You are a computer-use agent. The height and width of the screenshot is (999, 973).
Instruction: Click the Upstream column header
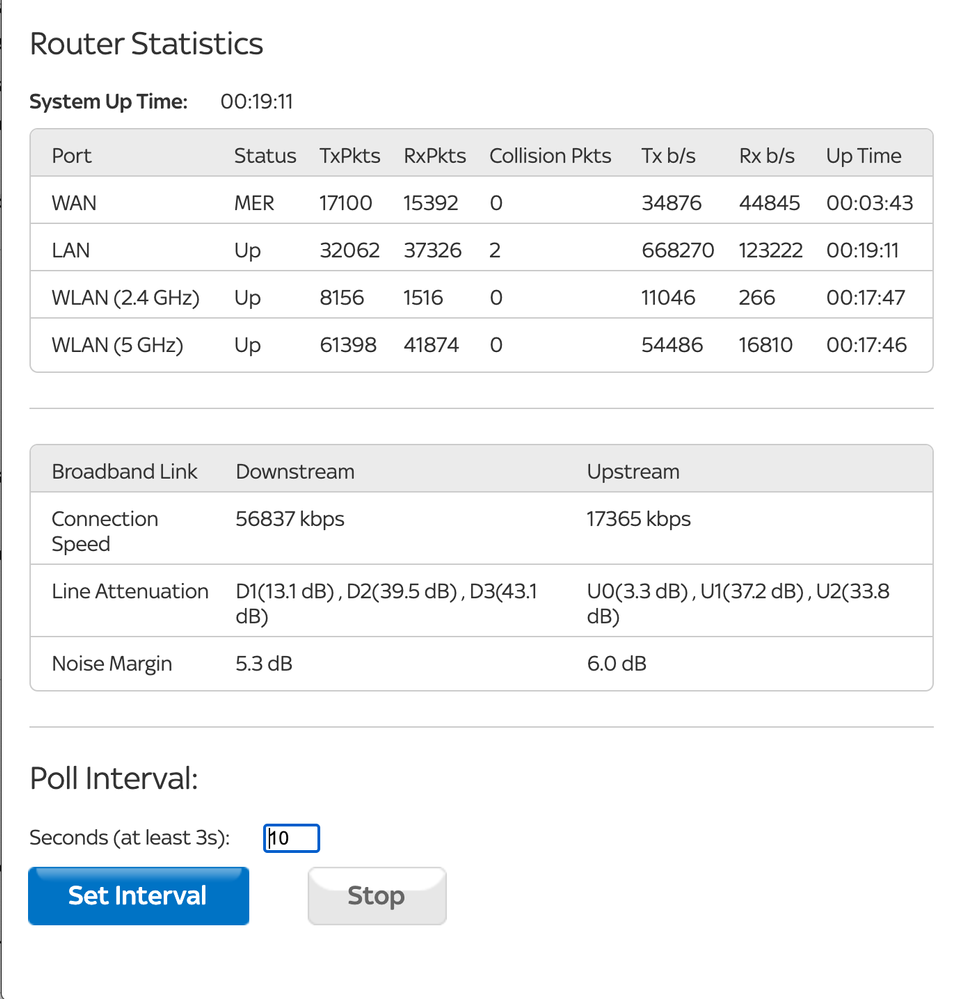tap(633, 472)
